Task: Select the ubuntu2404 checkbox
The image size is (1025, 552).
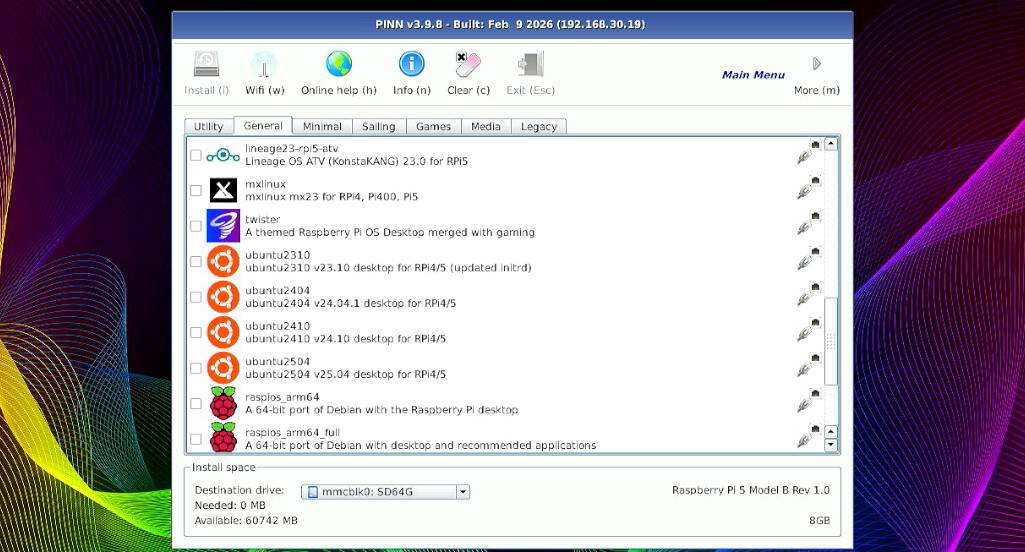Action: pos(195,297)
